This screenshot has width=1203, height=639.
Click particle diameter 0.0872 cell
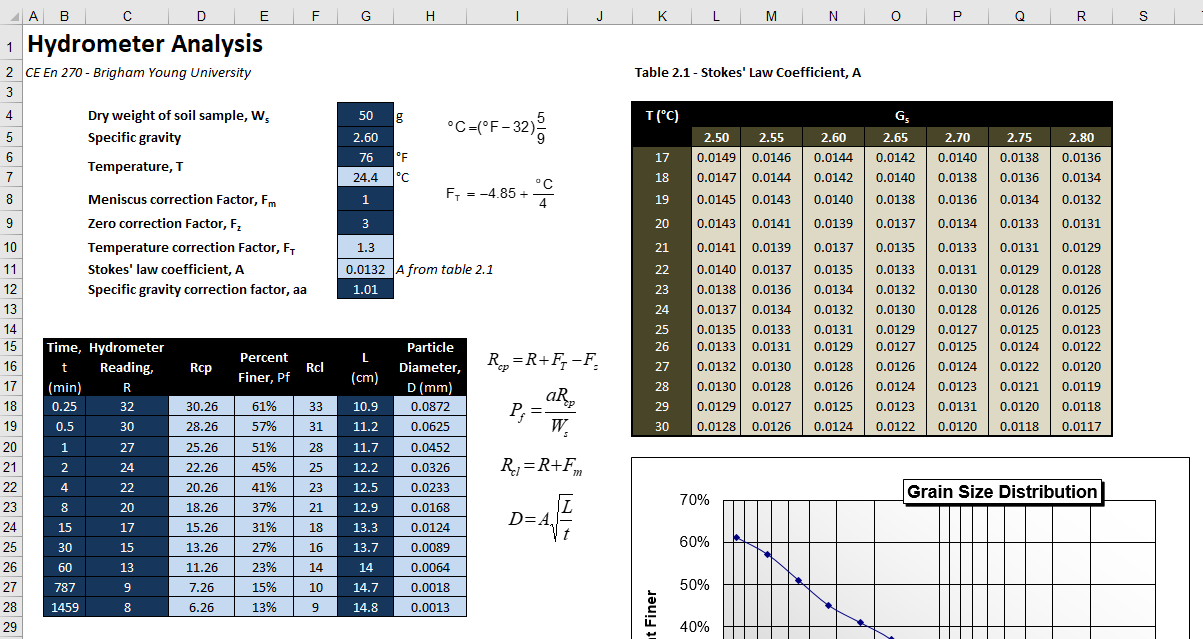pos(430,407)
